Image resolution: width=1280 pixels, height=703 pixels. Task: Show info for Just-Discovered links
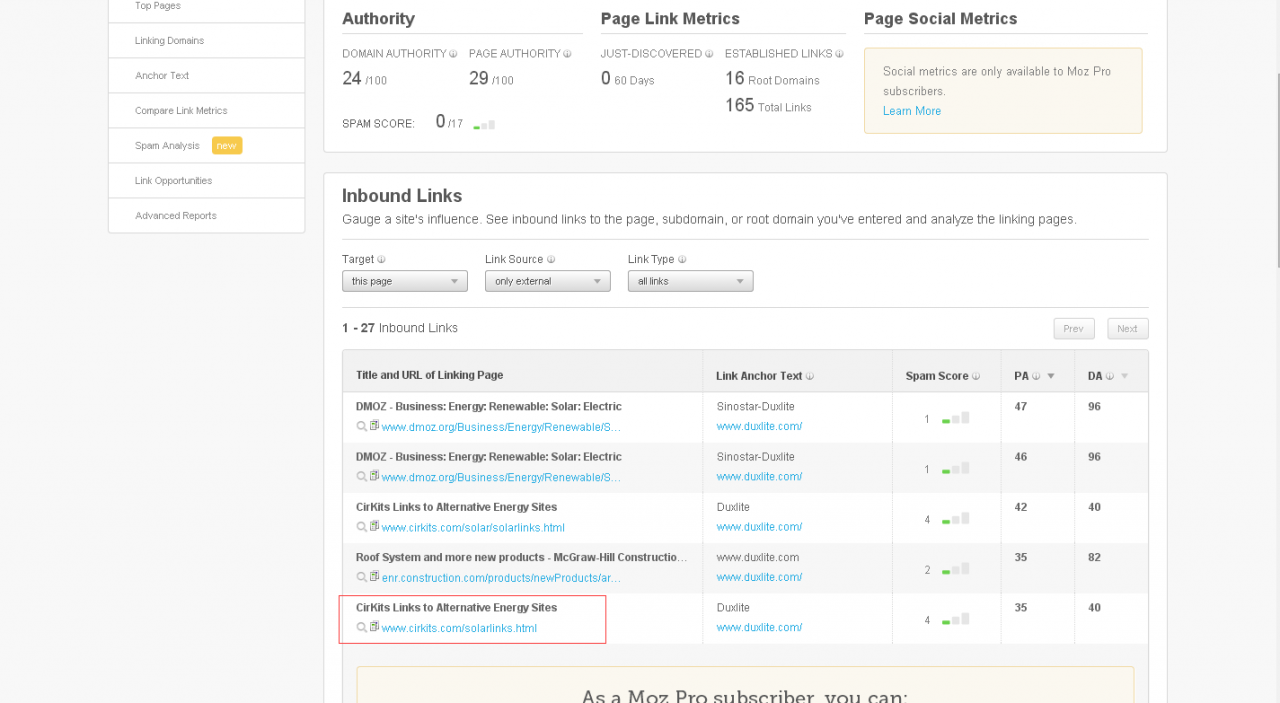pyautogui.click(x=709, y=54)
